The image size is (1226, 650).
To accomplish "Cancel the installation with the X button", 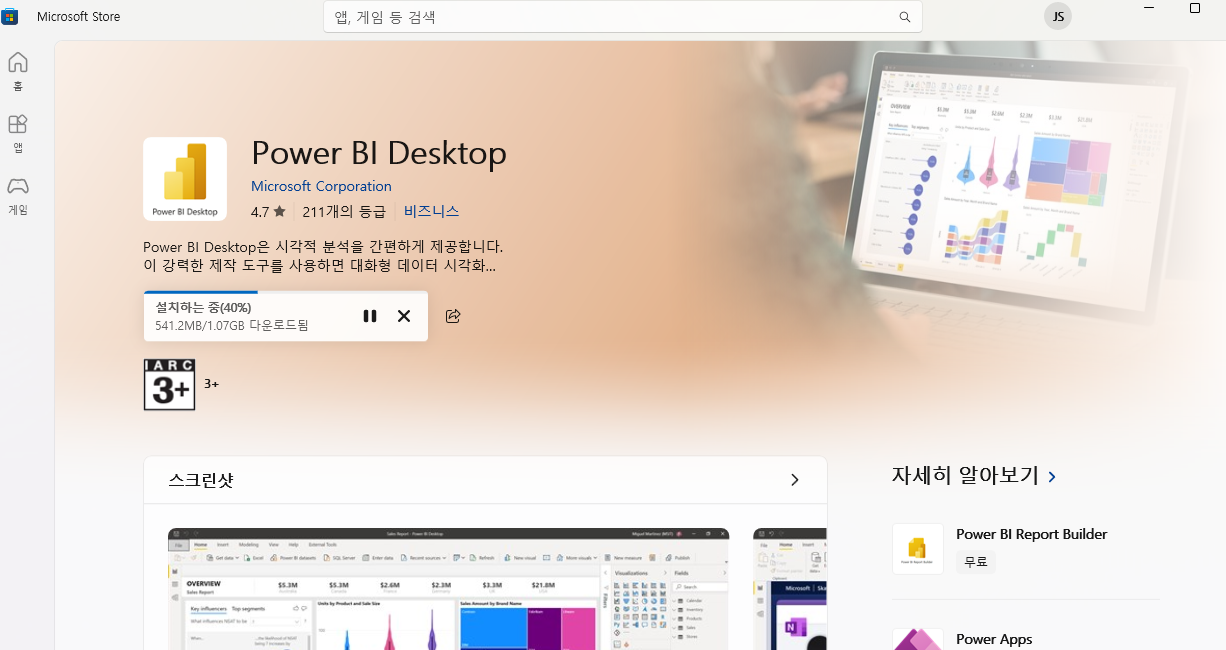I will click(x=404, y=316).
